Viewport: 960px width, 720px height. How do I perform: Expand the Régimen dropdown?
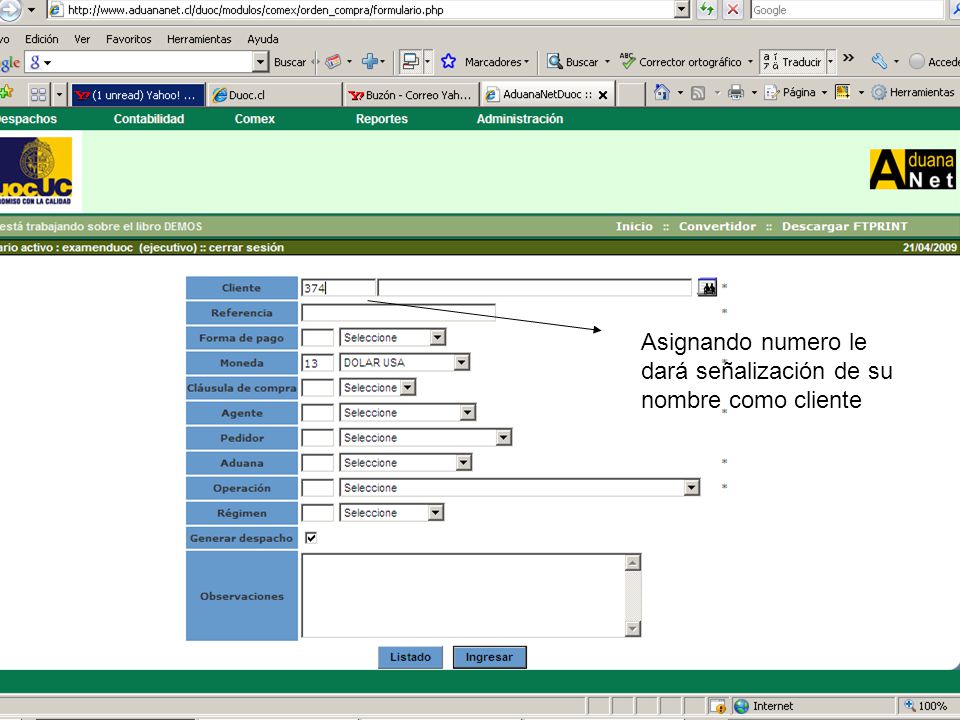(x=435, y=513)
